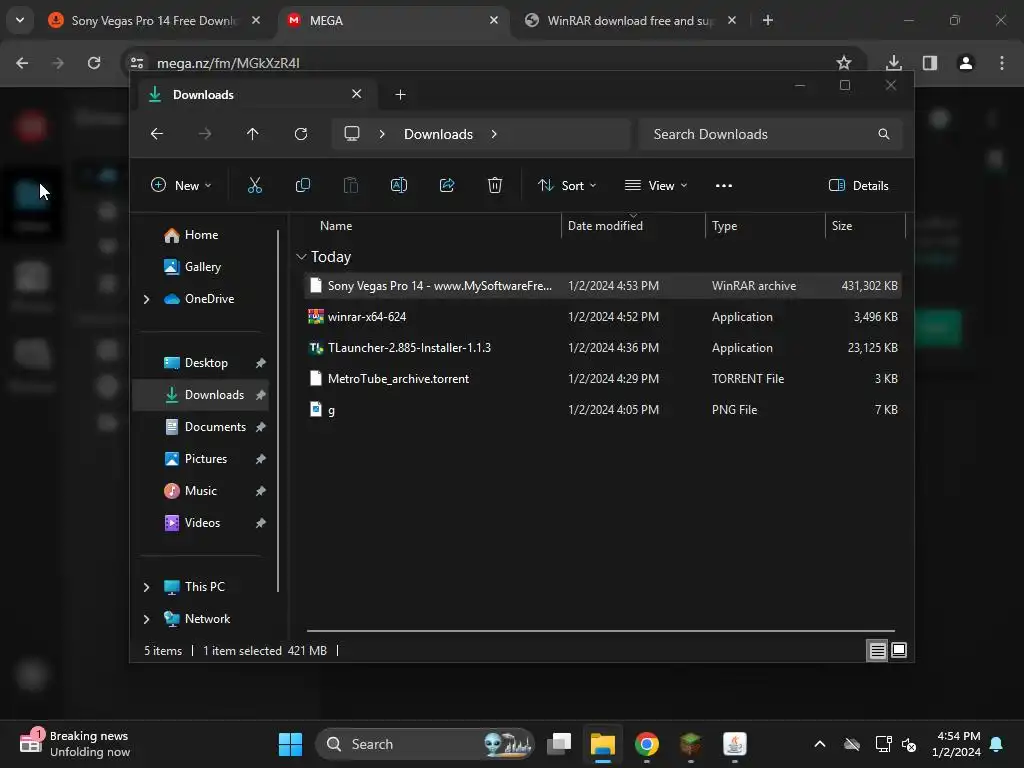Viewport: 1024px width, 768px height.
Task: Expand This PC in navigation pane
Action: (146, 587)
